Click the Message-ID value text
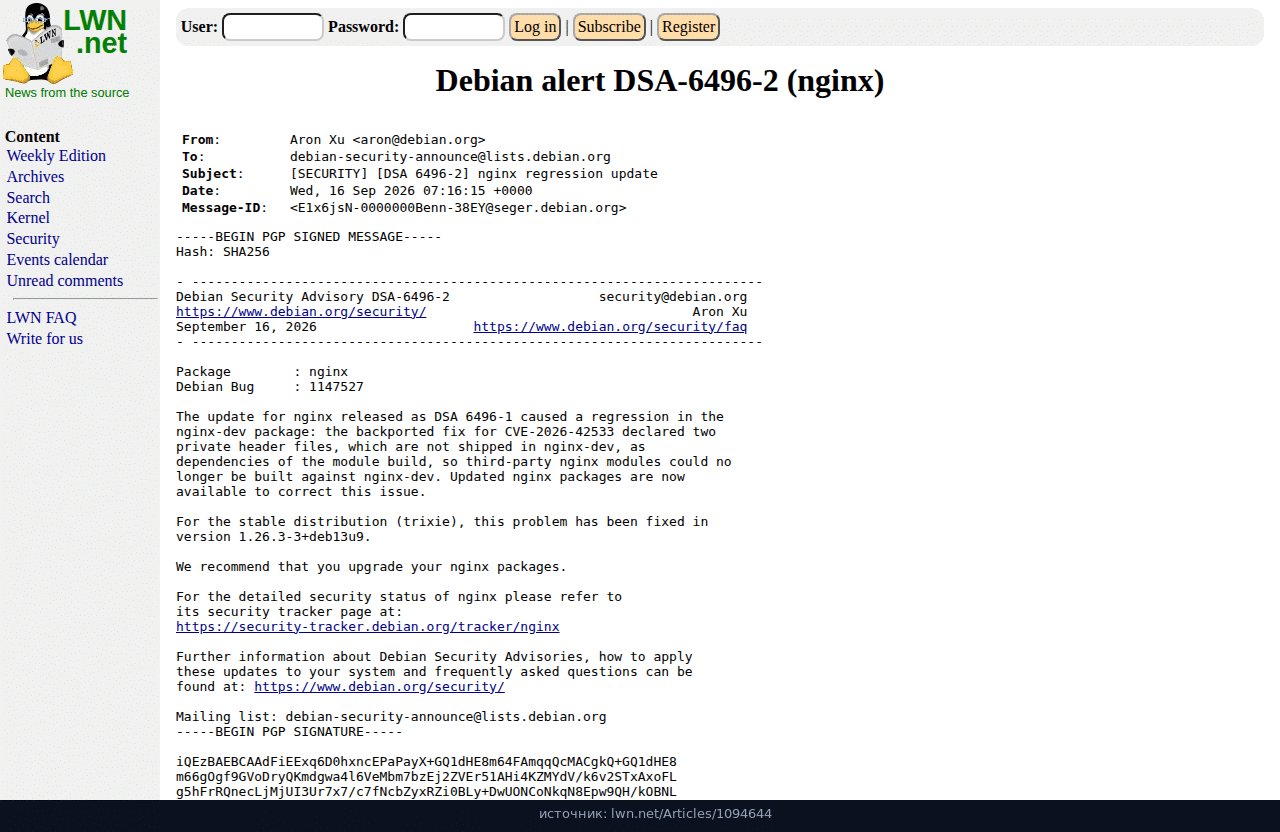The image size is (1280, 832). [458, 208]
